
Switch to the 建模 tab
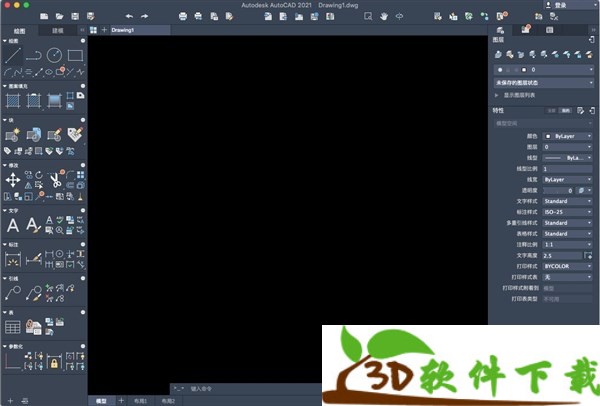point(57,31)
